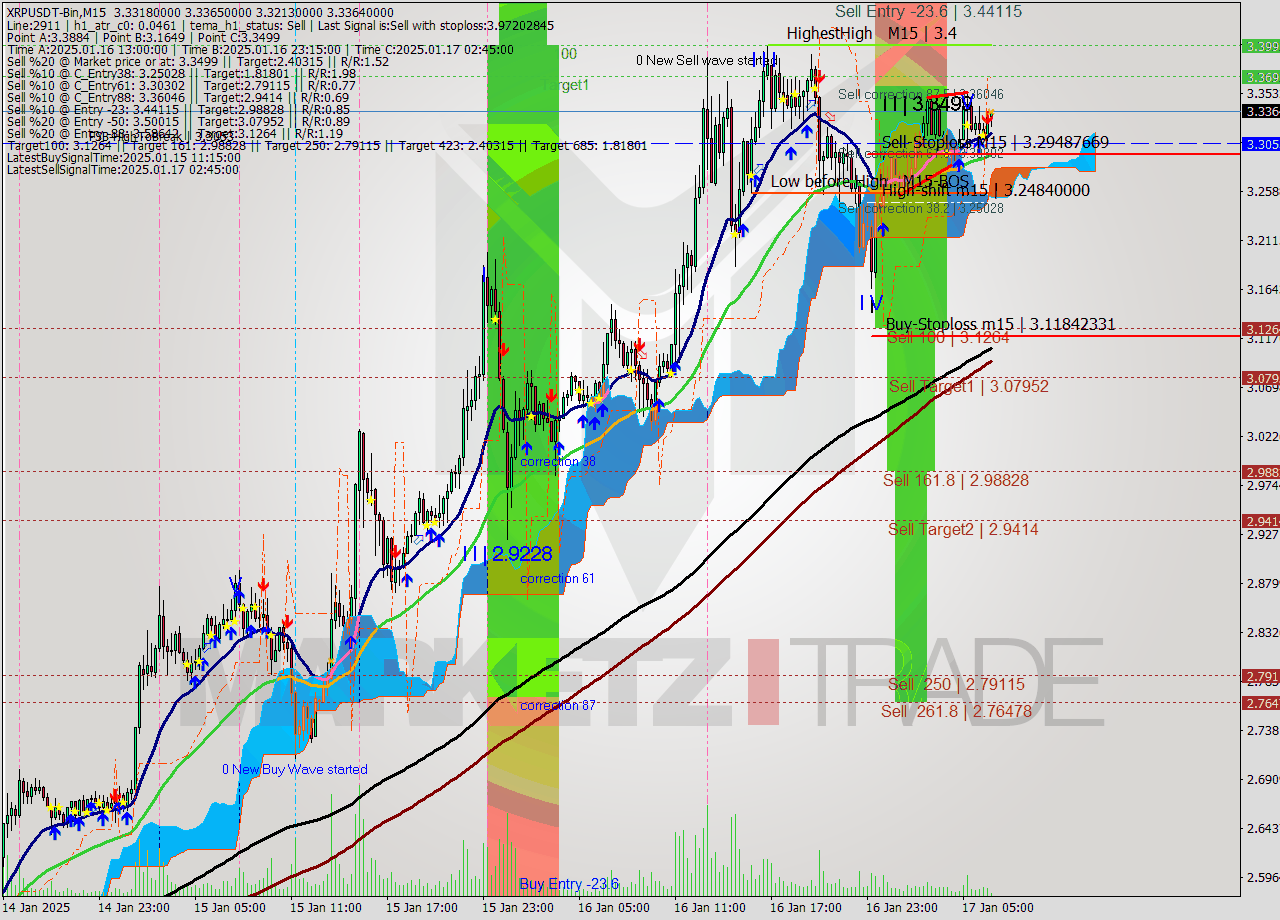
Task: Click the '16 Jan 23:00' time label
Action: (901, 908)
